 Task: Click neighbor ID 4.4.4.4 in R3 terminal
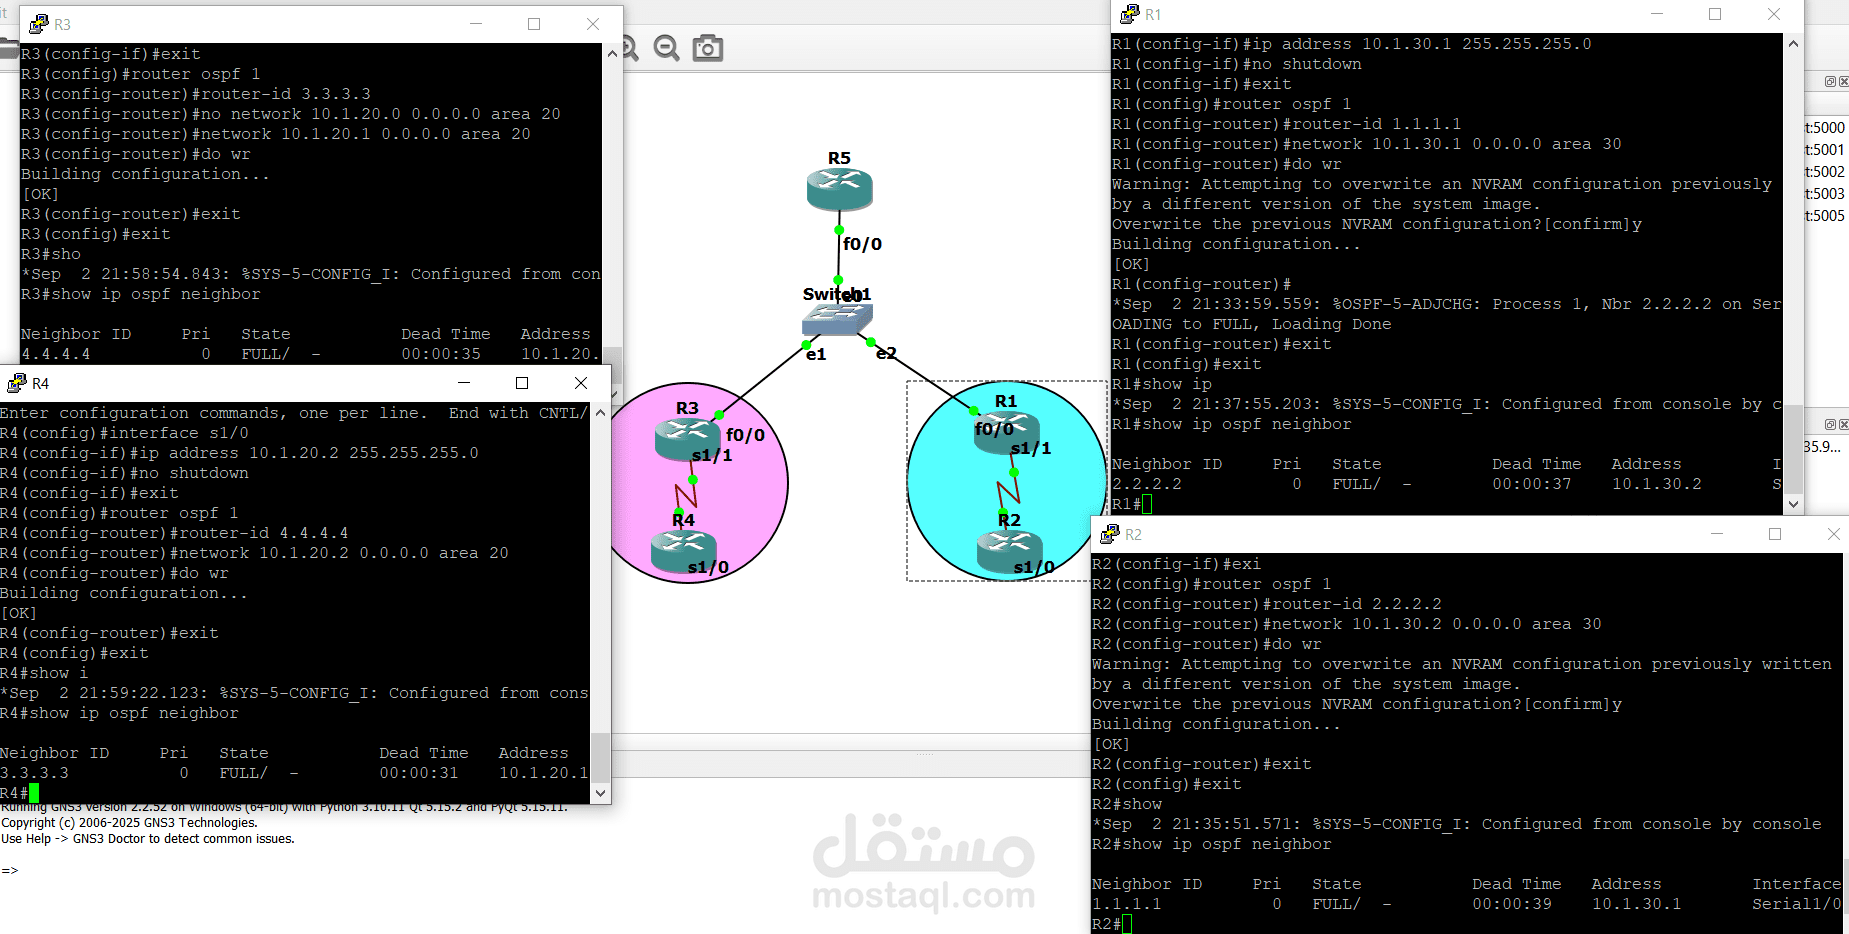(x=56, y=354)
